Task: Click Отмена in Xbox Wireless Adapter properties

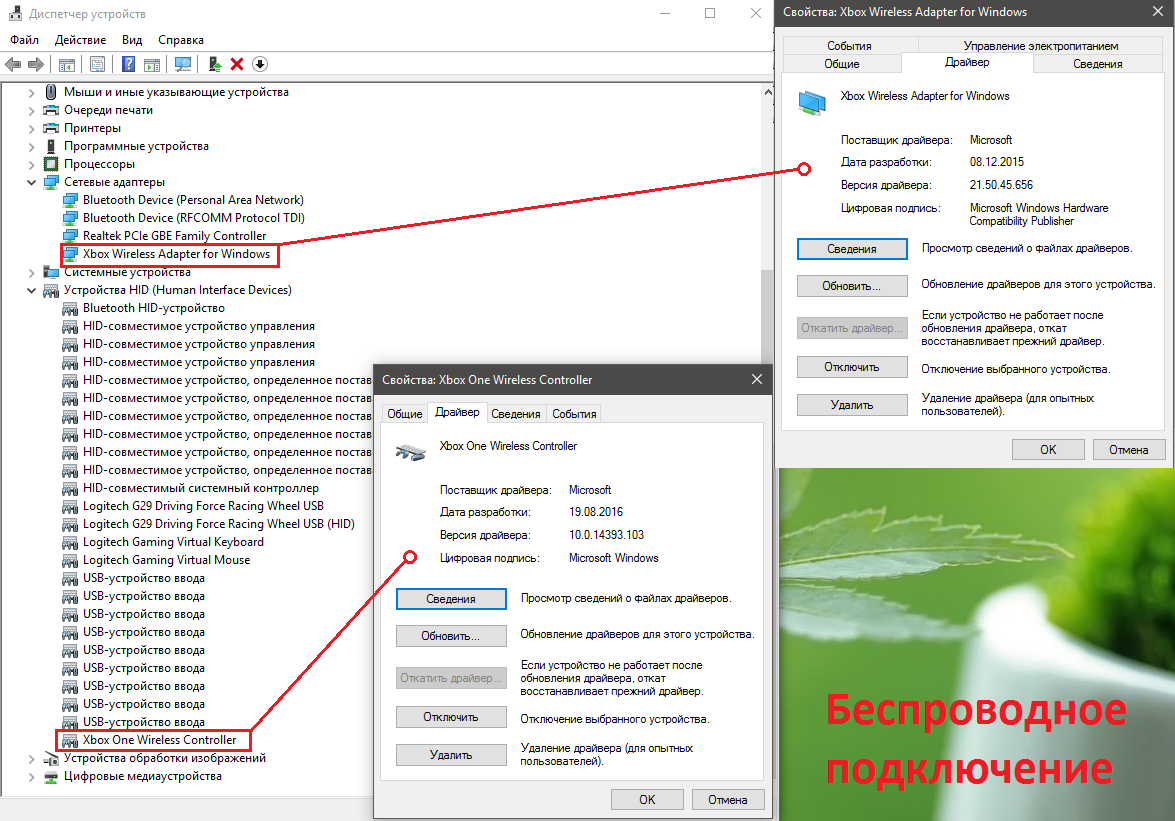Action: (1129, 449)
